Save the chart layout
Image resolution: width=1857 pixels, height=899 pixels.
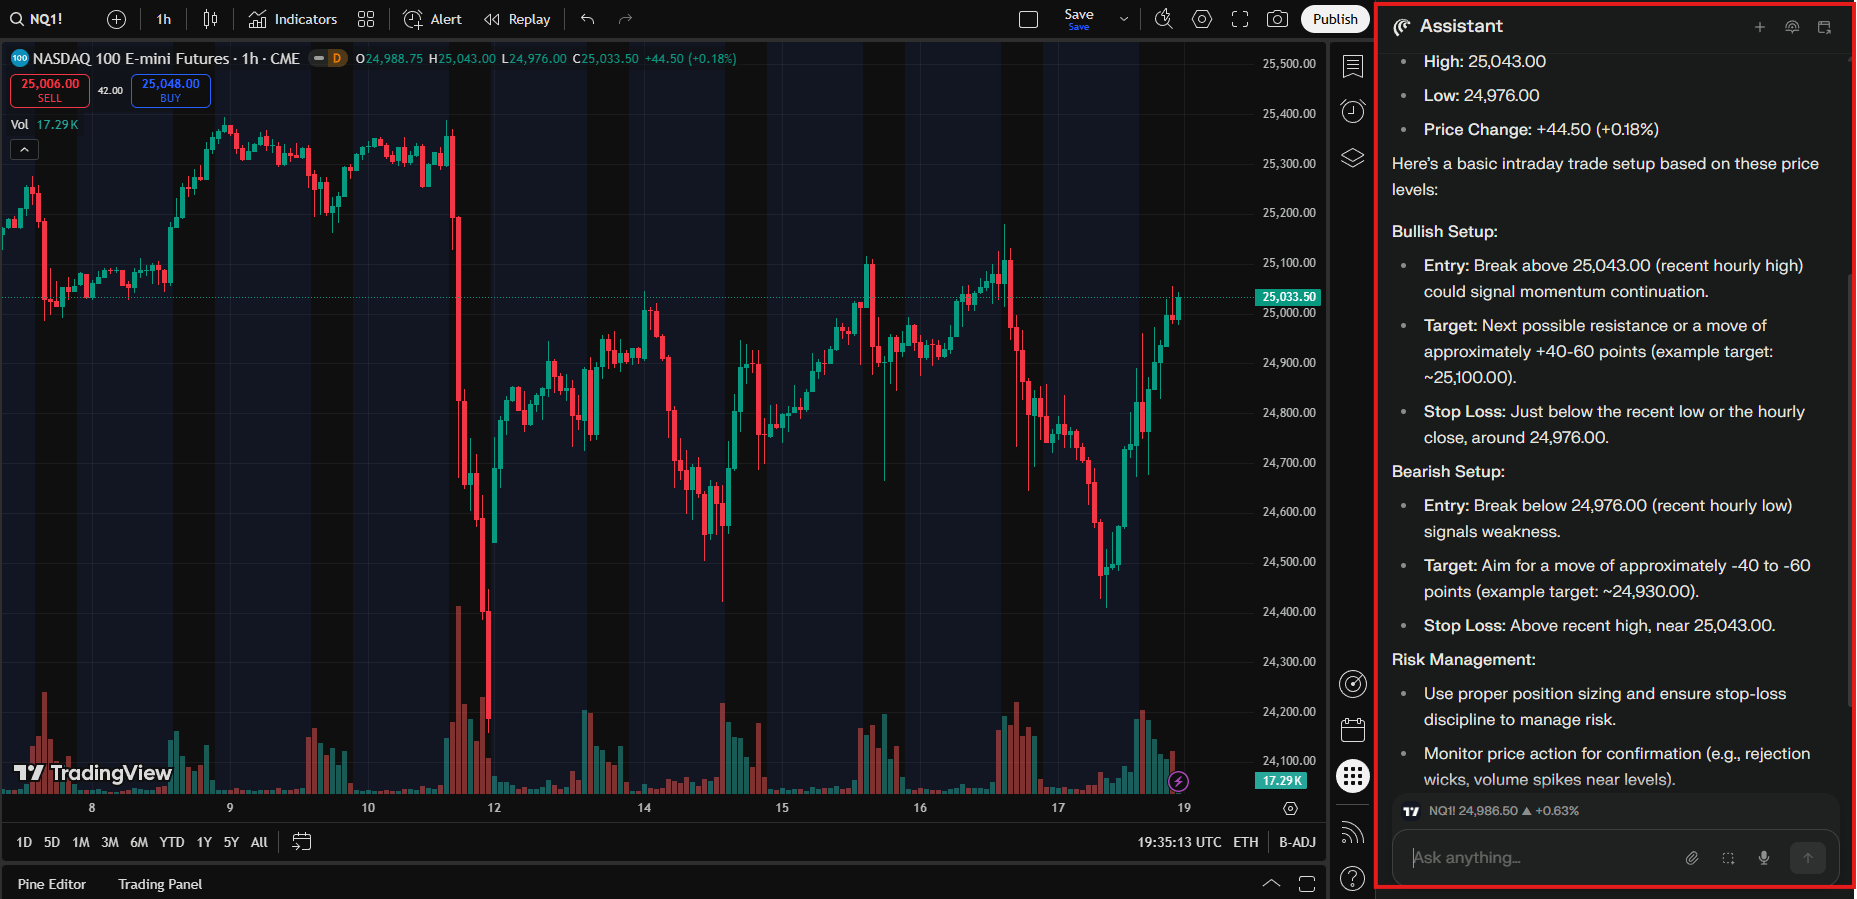[x=1079, y=19]
